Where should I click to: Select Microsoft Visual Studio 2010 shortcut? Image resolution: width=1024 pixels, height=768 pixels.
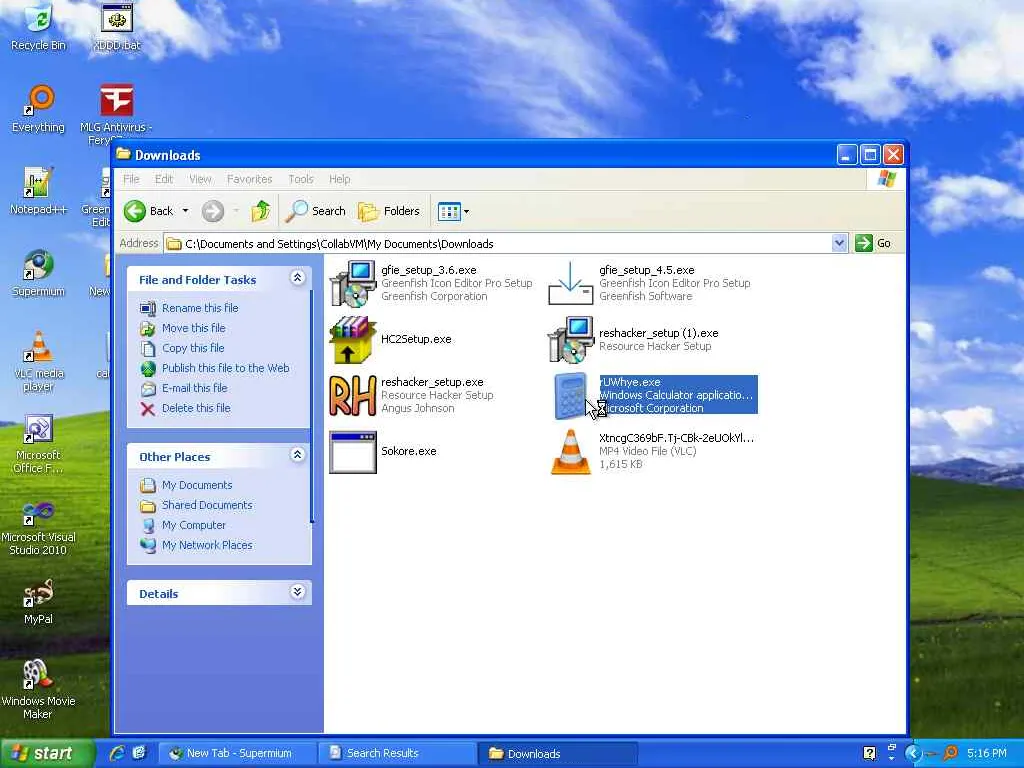point(39,526)
